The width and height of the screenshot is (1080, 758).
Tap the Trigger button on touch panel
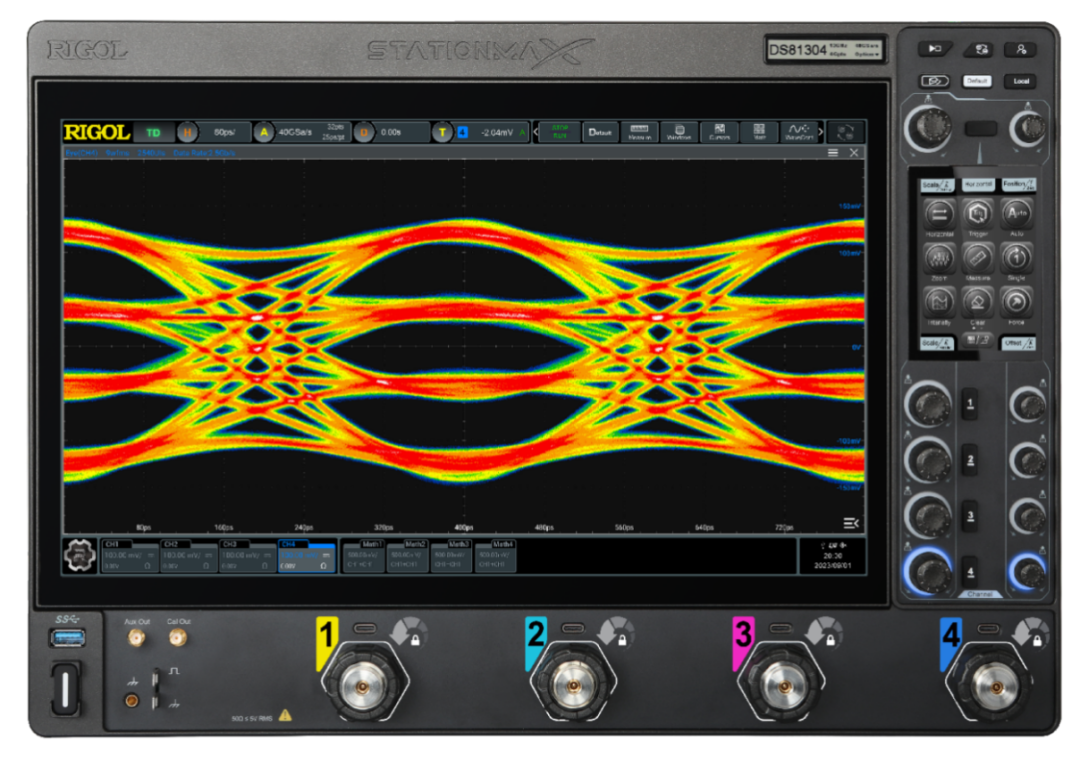click(977, 215)
